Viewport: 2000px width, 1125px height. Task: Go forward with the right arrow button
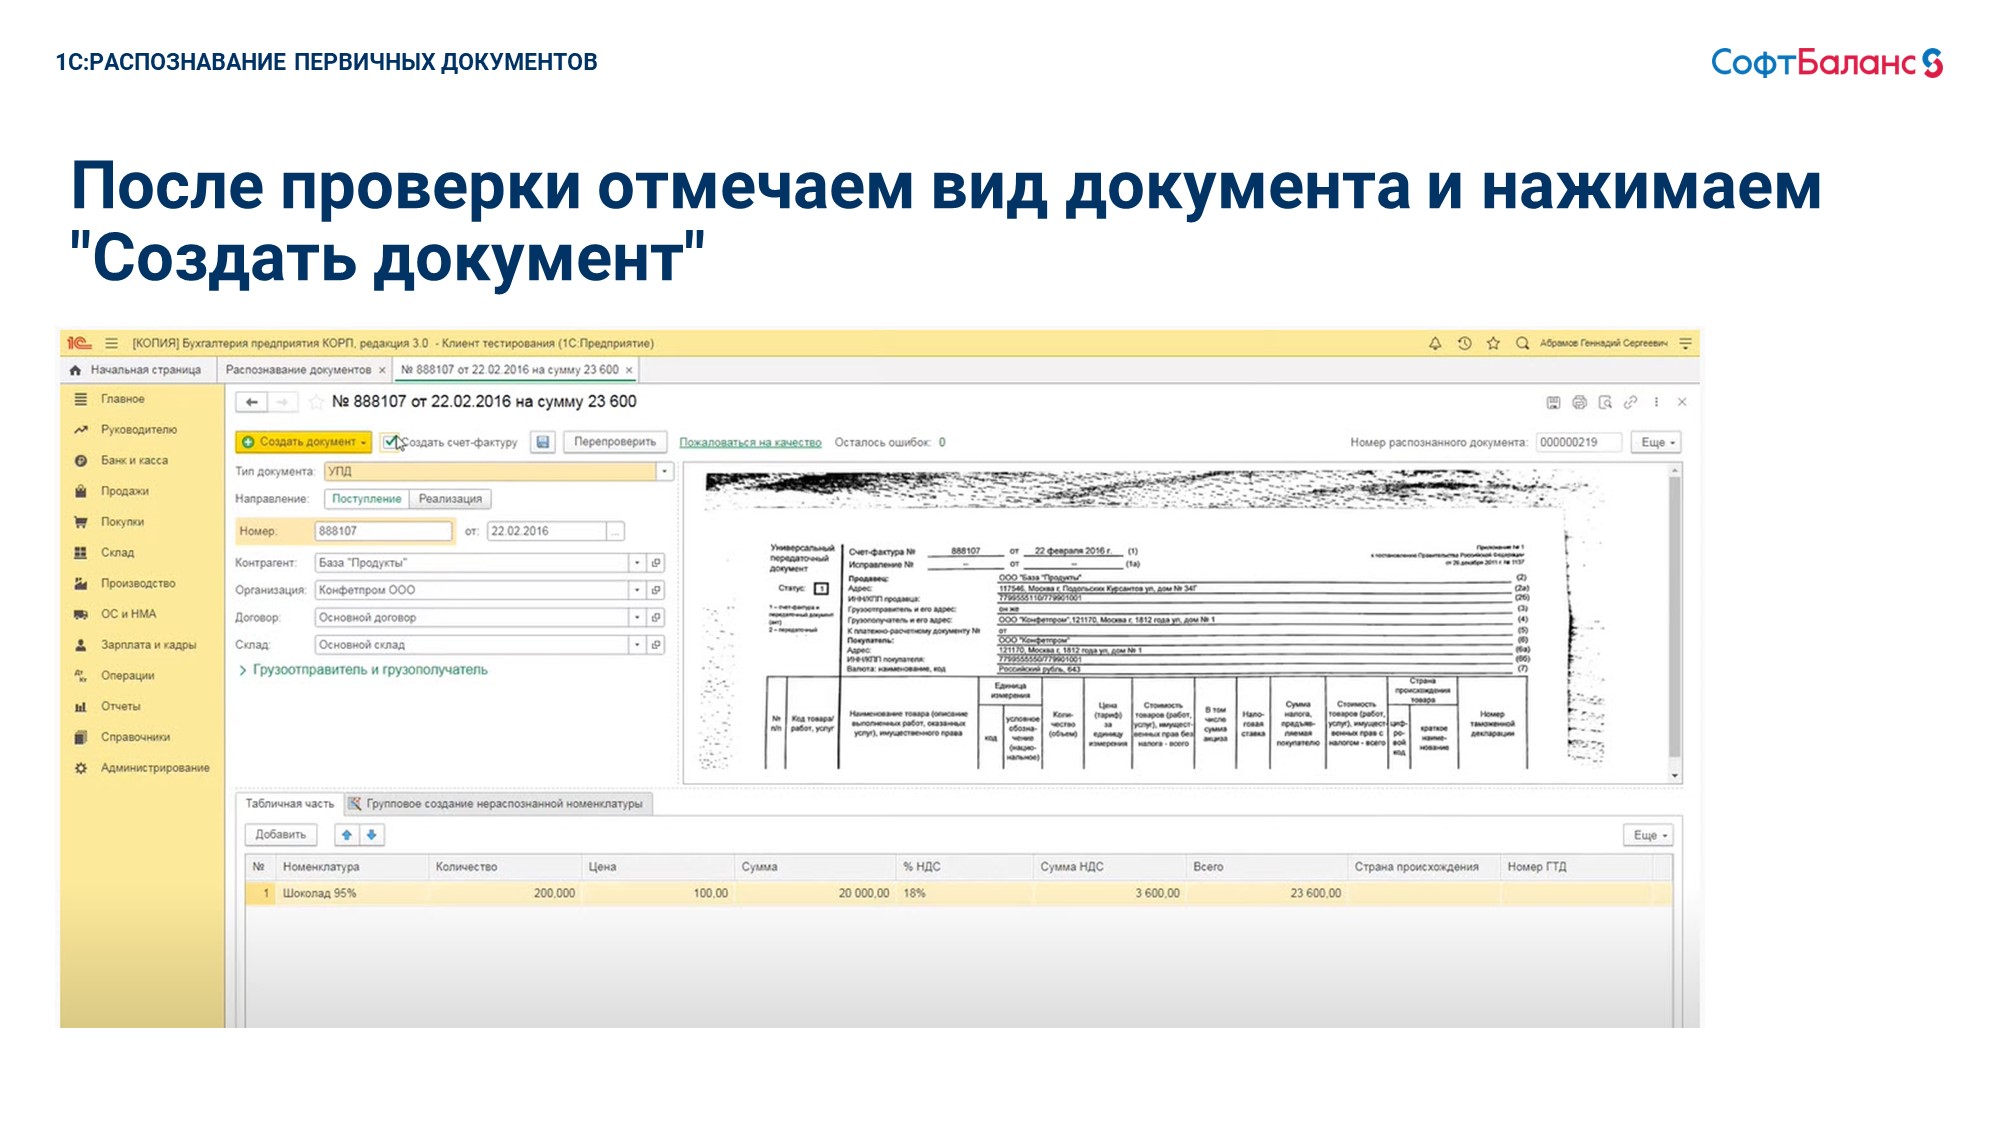283,402
